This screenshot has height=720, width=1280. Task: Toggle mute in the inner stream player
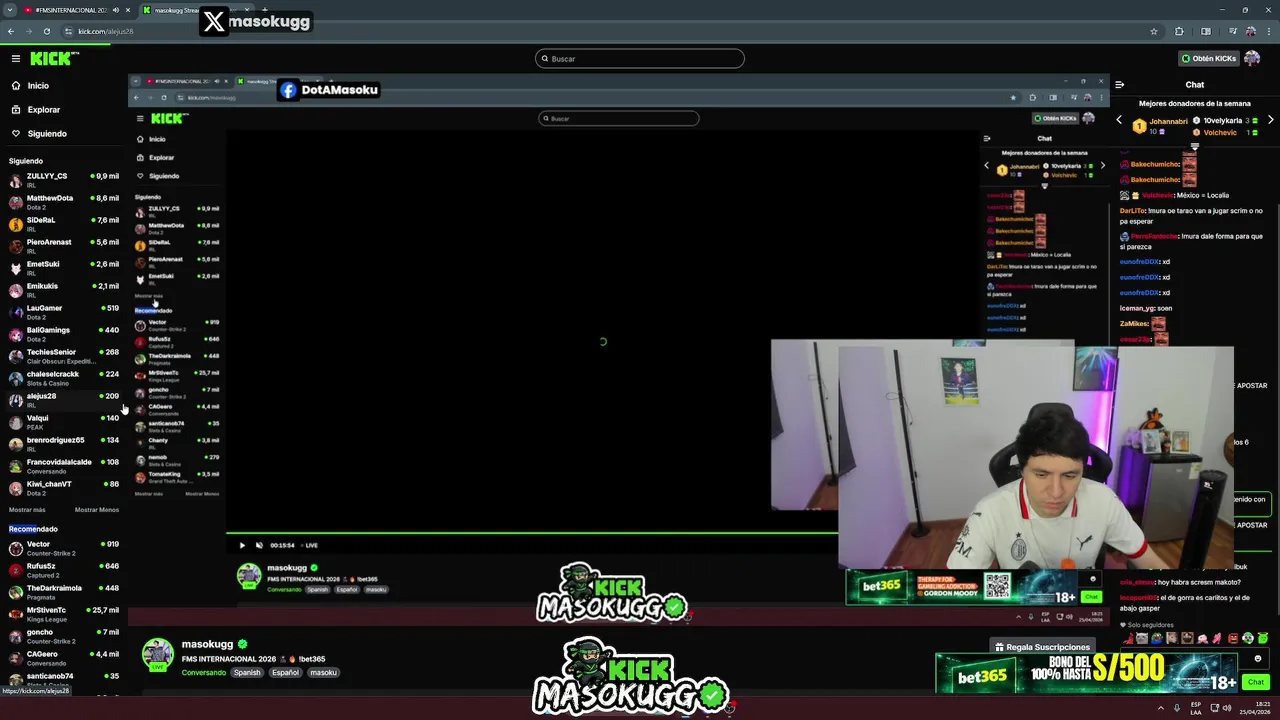(259, 545)
